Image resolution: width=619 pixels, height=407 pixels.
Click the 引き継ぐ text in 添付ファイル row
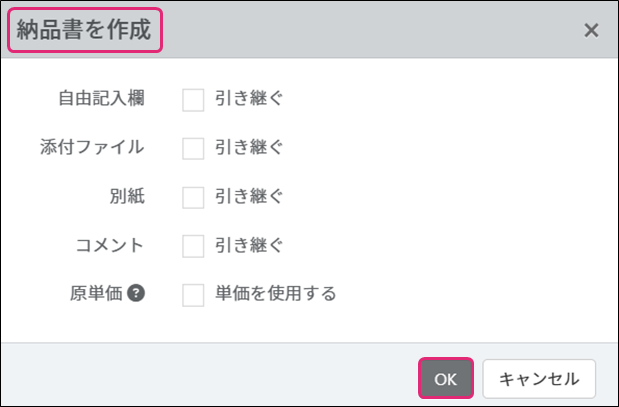[249, 148]
